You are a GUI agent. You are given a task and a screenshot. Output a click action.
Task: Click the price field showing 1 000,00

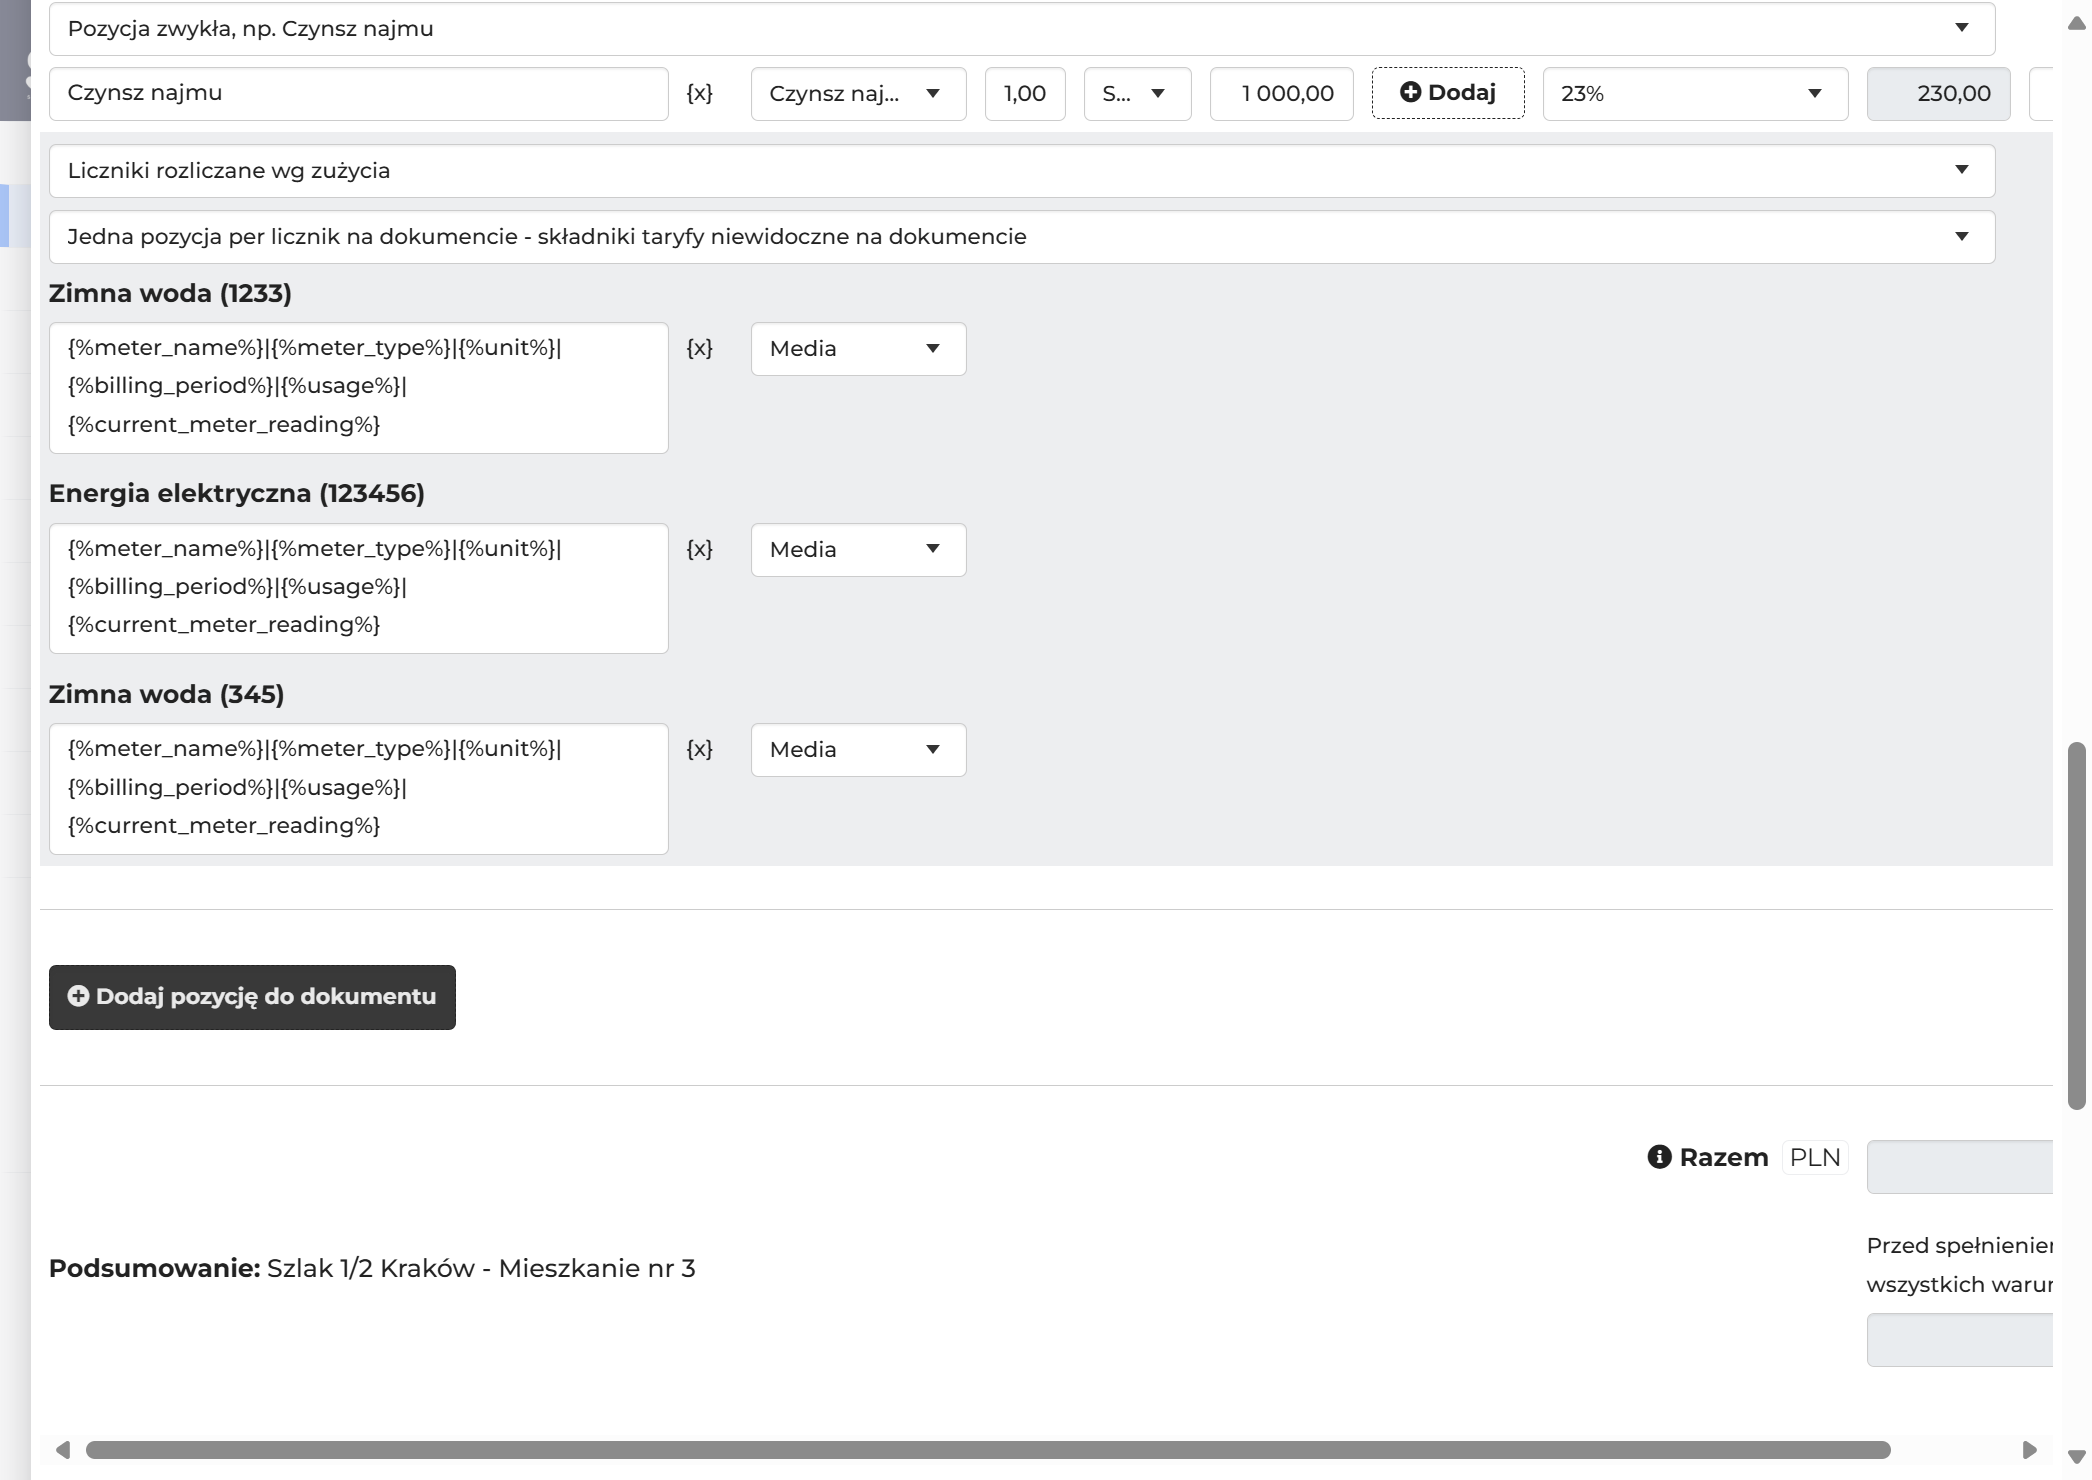pyautogui.click(x=1281, y=94)
